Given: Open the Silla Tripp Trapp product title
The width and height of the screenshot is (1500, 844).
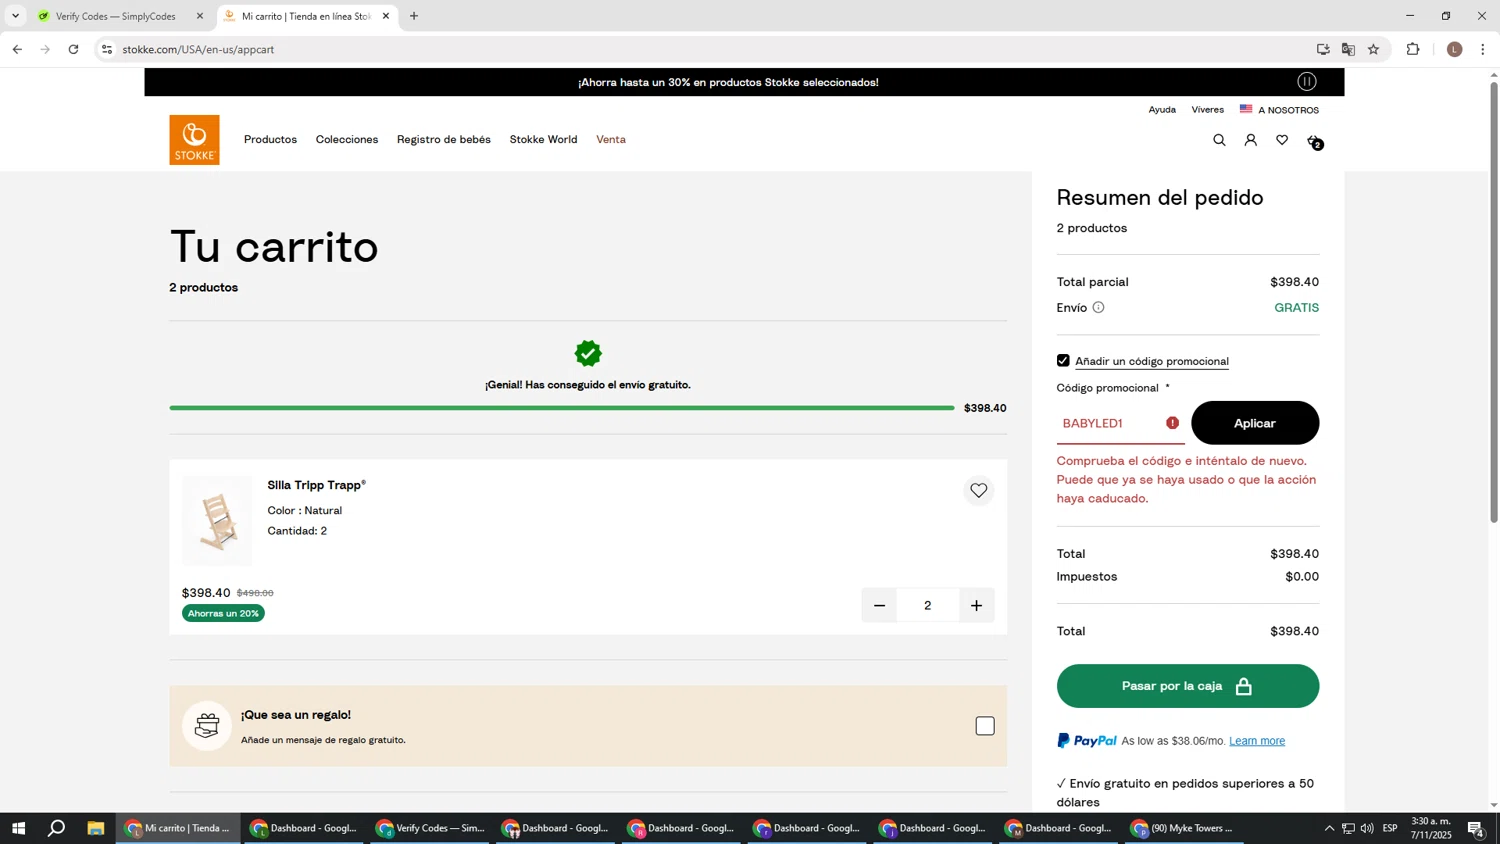Looking at the screenshot, I should 316,485.
